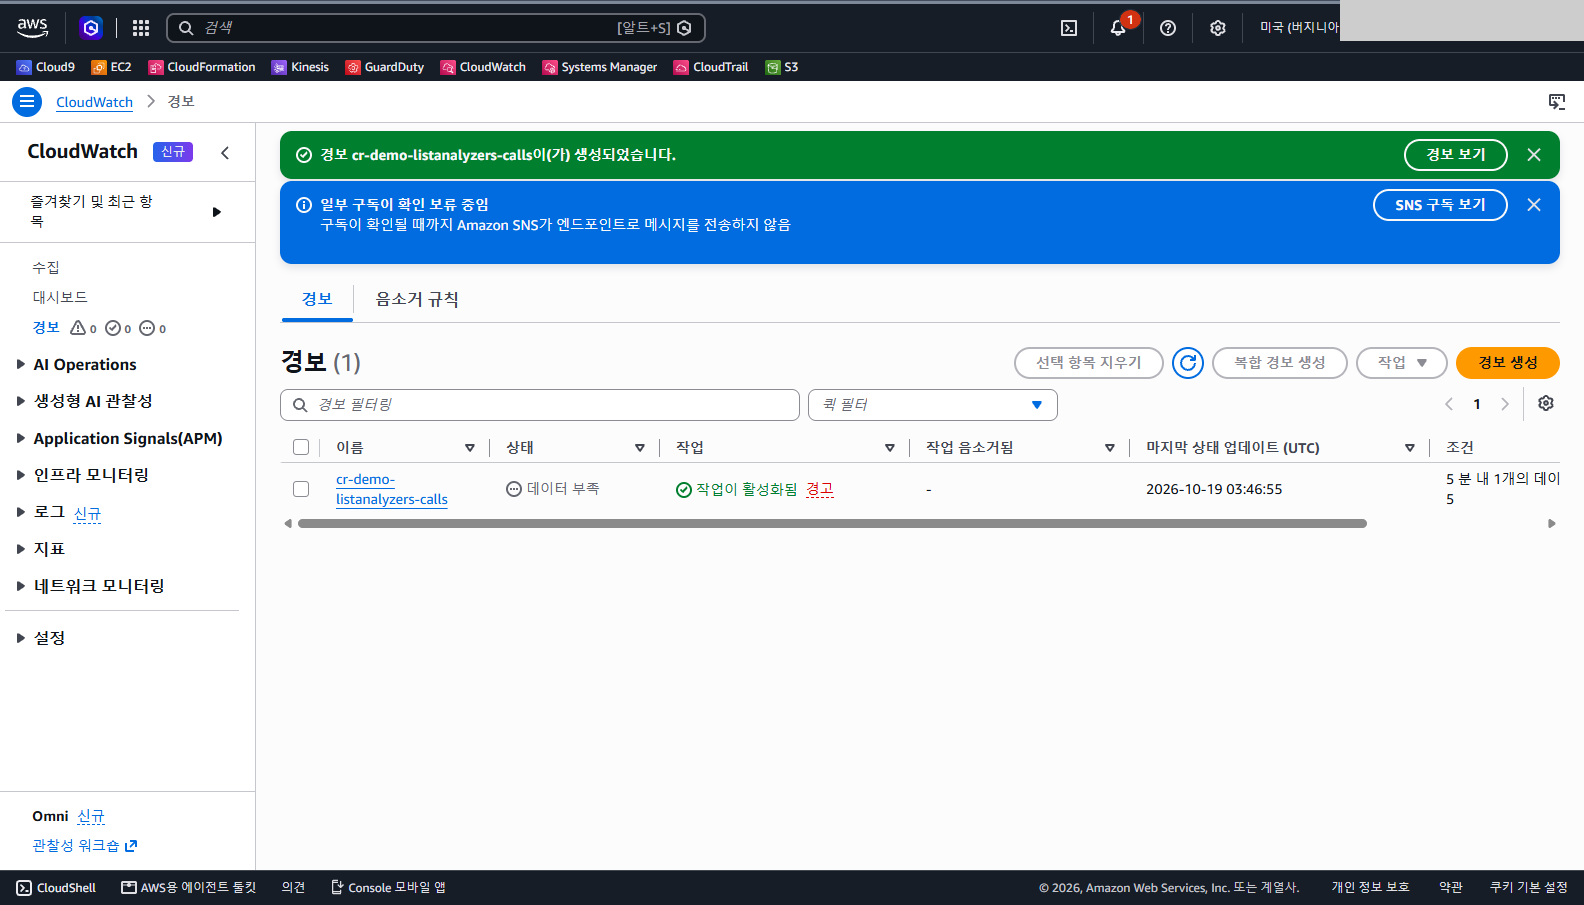Click the SNS 구독 보기 button

(1440, 205)
